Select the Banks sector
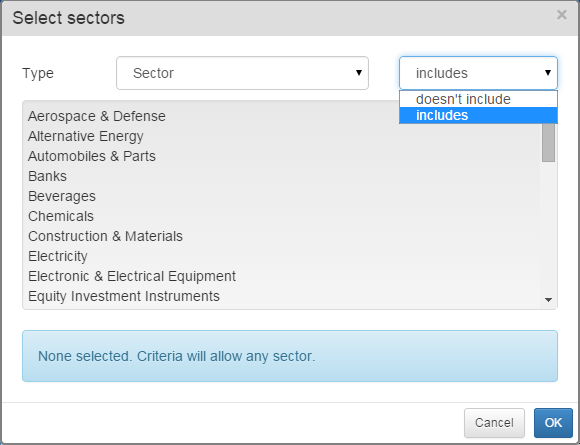The height and width of the screenshot is (445, 580). pyautogui.click(x=47, y=176)
